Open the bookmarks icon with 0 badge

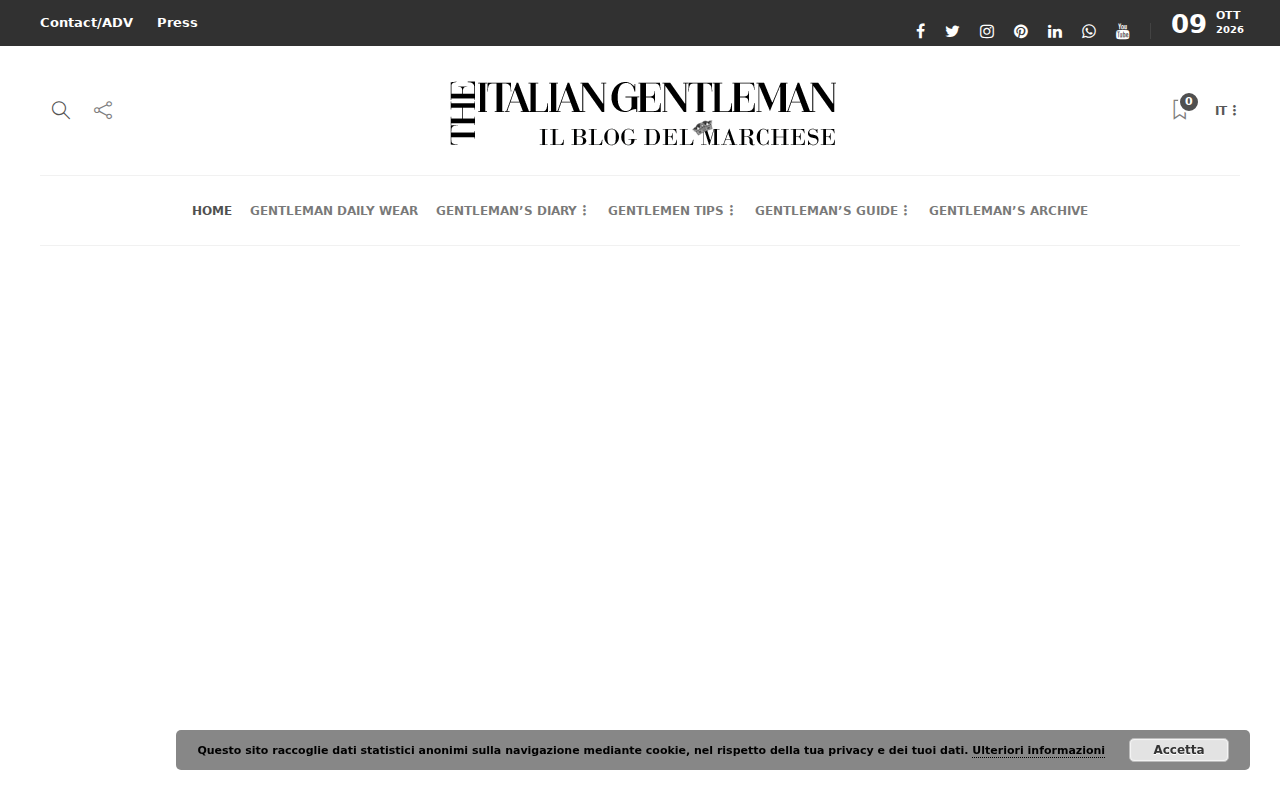click(x=1183, y=108)
